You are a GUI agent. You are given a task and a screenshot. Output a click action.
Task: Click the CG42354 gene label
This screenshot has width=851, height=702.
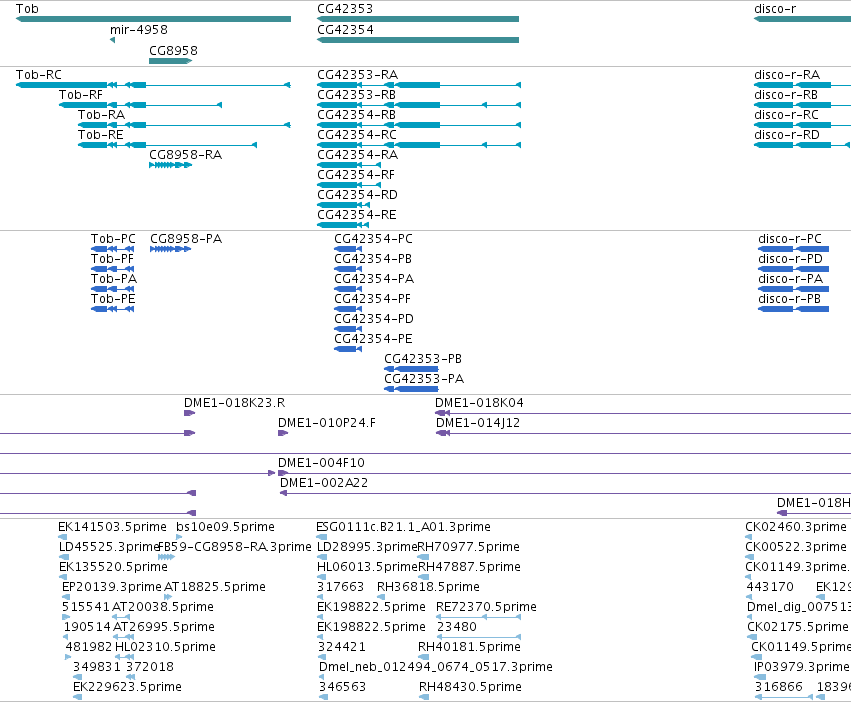(x=345, y=30)
